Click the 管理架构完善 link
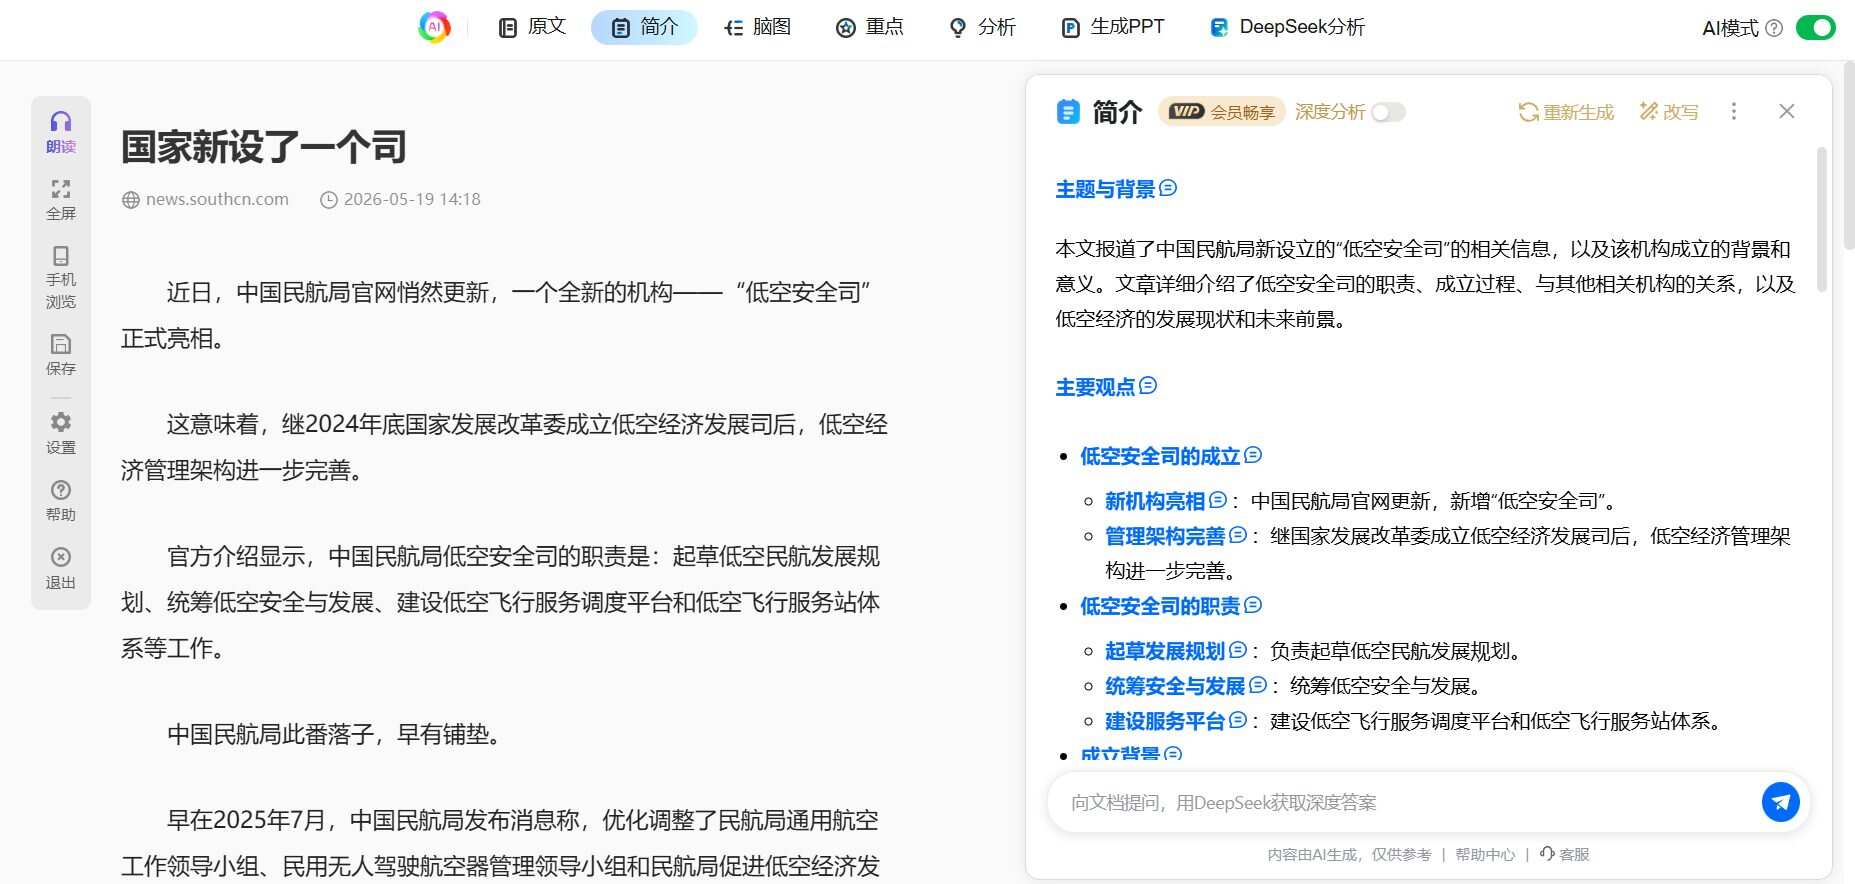This screenshot has width=1855, height=884. point(1165,536)
